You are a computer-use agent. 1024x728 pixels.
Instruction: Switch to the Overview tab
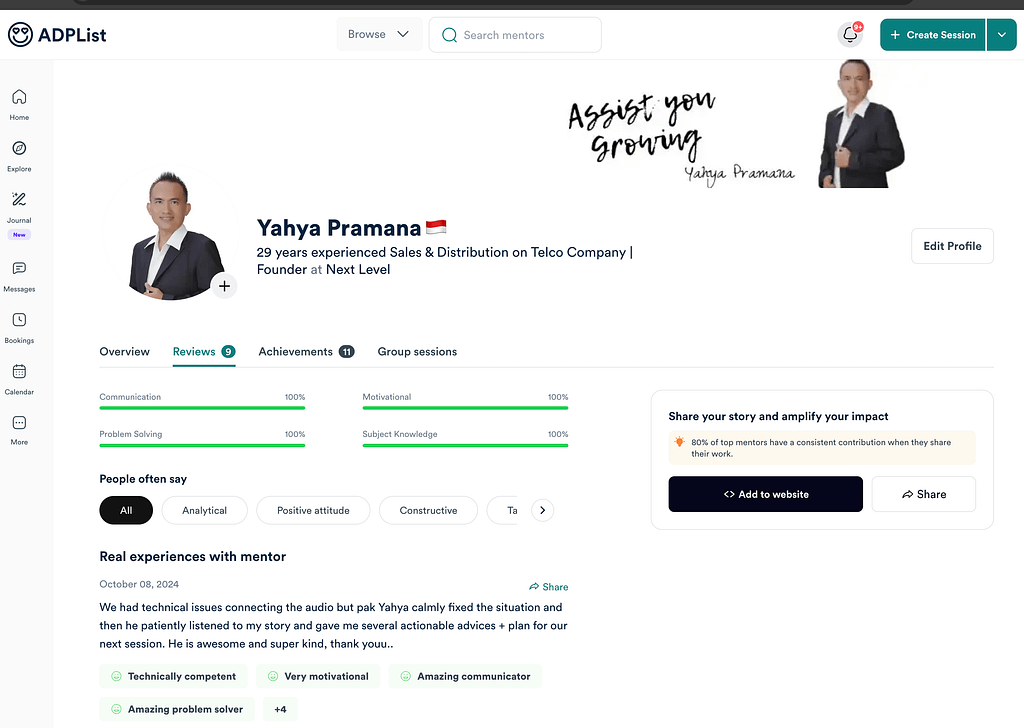click(124, 351)
